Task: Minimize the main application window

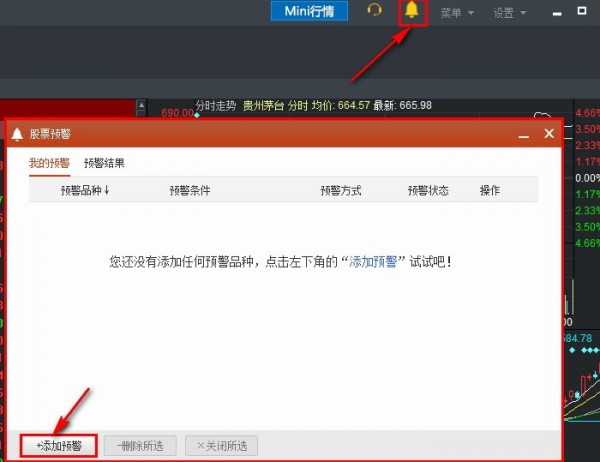Action: tap(557, 12)
